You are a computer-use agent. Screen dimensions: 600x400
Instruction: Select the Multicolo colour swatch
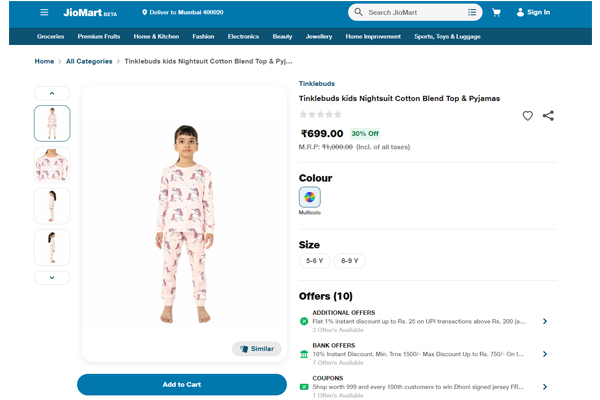310,197
